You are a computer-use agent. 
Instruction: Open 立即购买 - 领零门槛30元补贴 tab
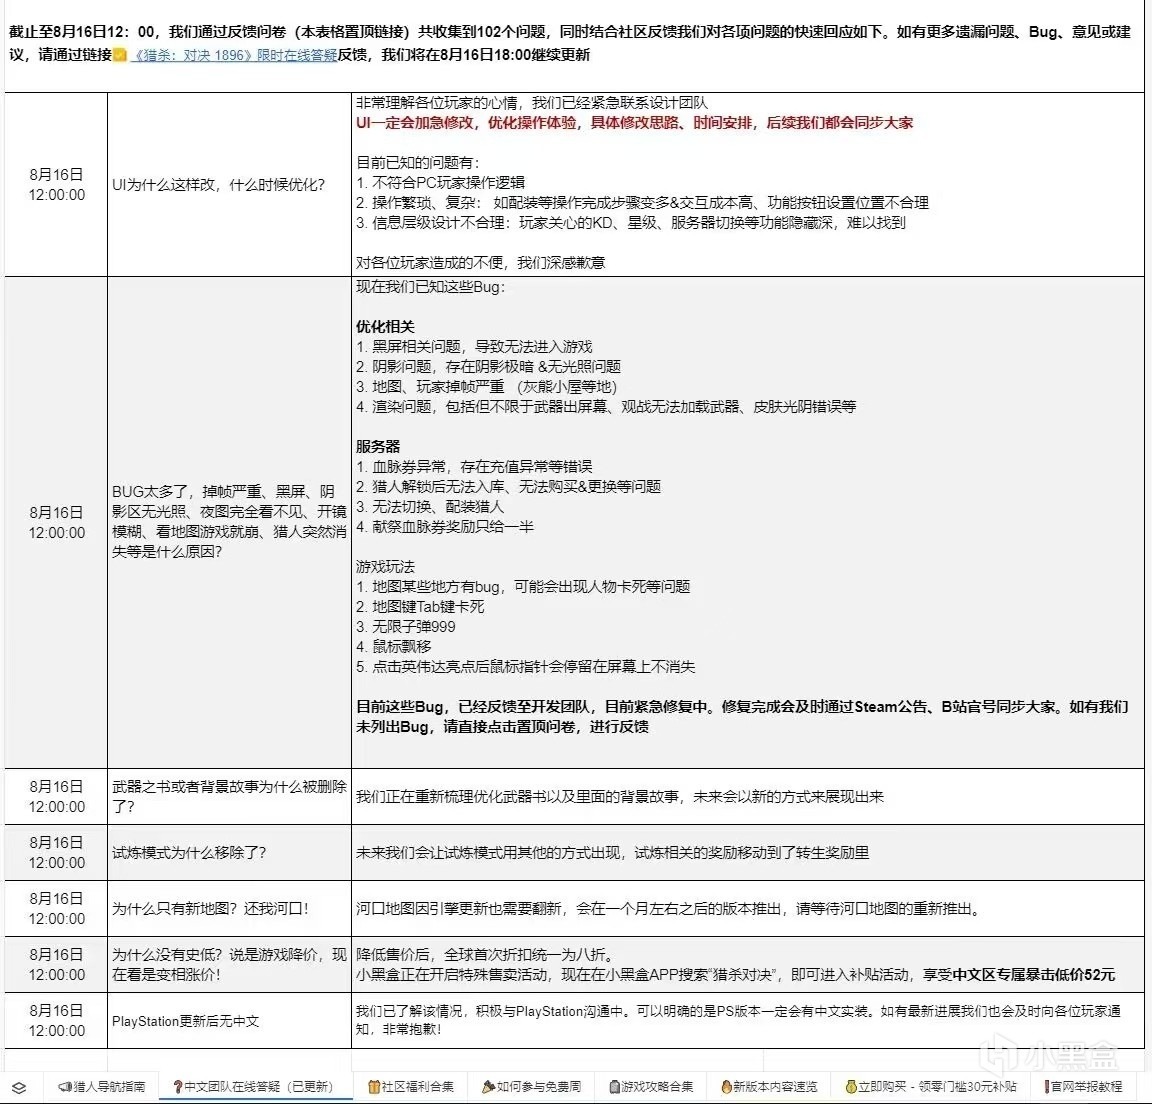point(932,1086)
